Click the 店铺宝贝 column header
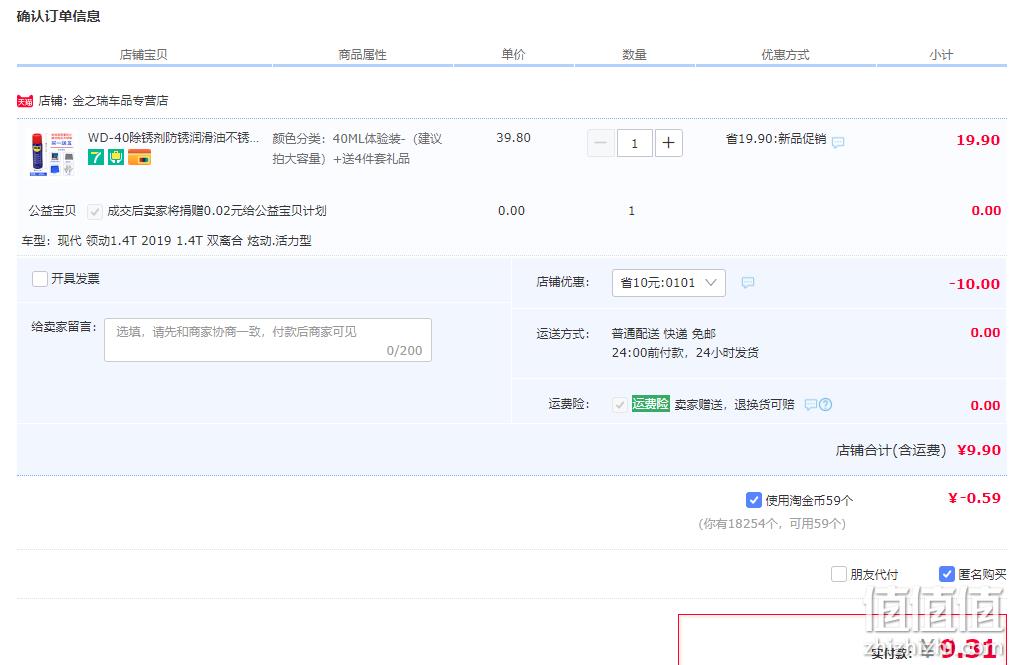Image resolution: width=1013 pixels, height=665 pixels. pos(143,55)
